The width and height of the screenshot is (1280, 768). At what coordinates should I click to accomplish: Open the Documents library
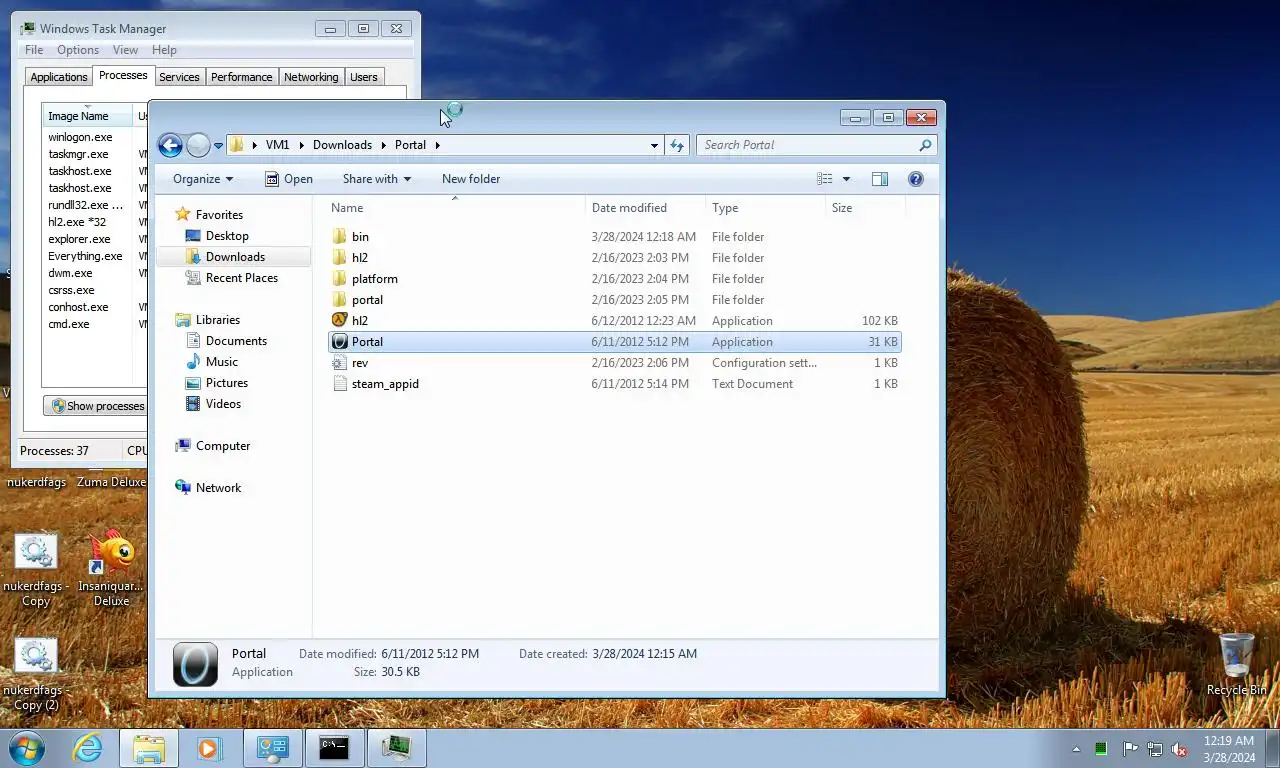[236, 341]
